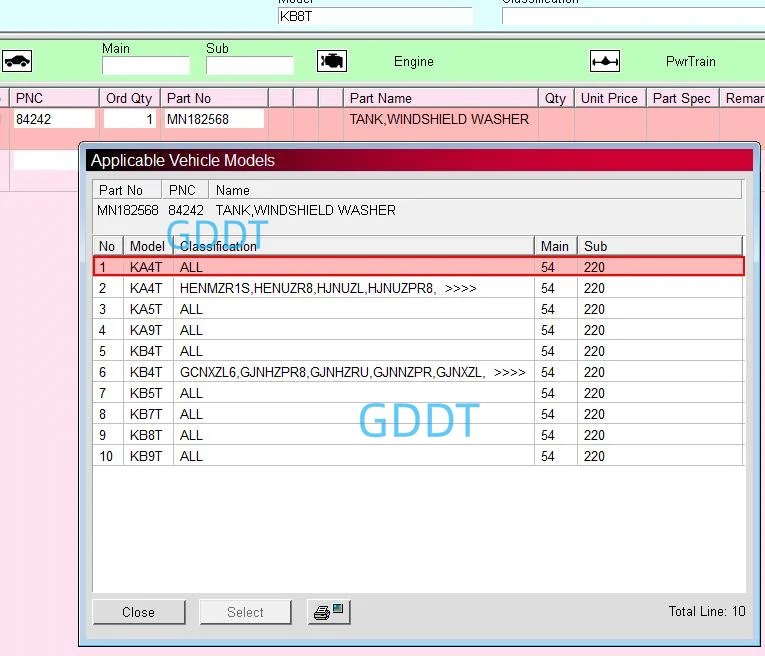Click the Part No field MN182568
Screen dimensions: 765x656
pyautogui.click(x=214, y=119)
